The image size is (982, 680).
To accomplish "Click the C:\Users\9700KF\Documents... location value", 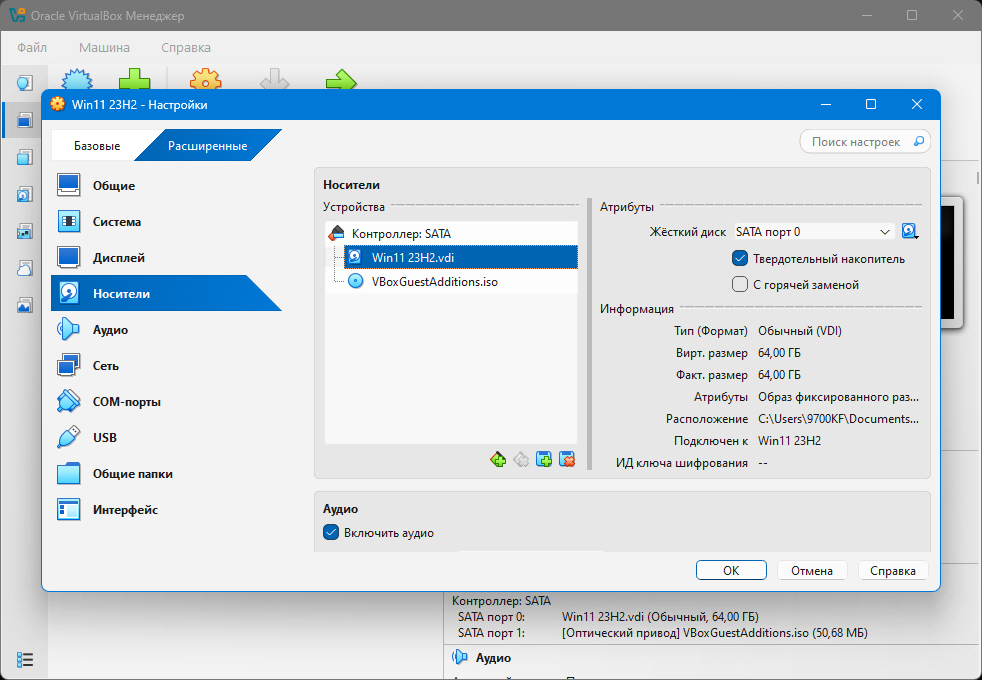I will pos(838,419).
